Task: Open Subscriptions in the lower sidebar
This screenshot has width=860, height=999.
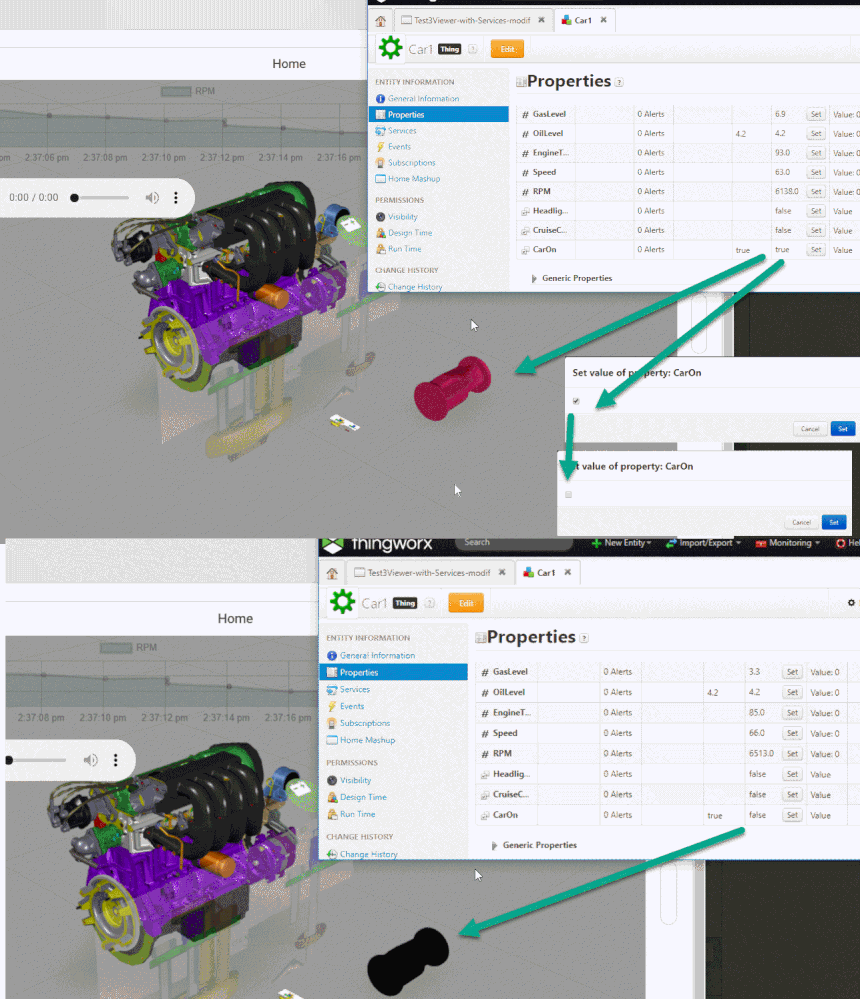Action: 359,724
